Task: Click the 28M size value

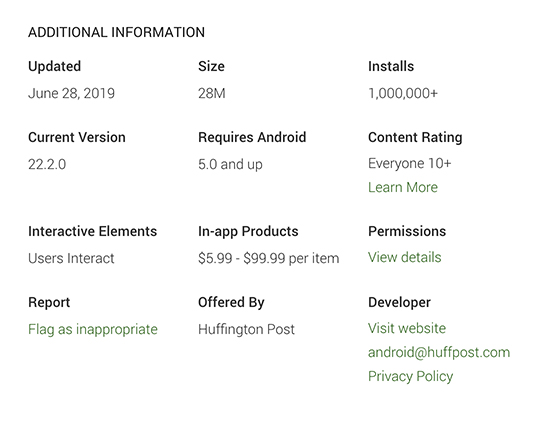Action: [212, 93]
